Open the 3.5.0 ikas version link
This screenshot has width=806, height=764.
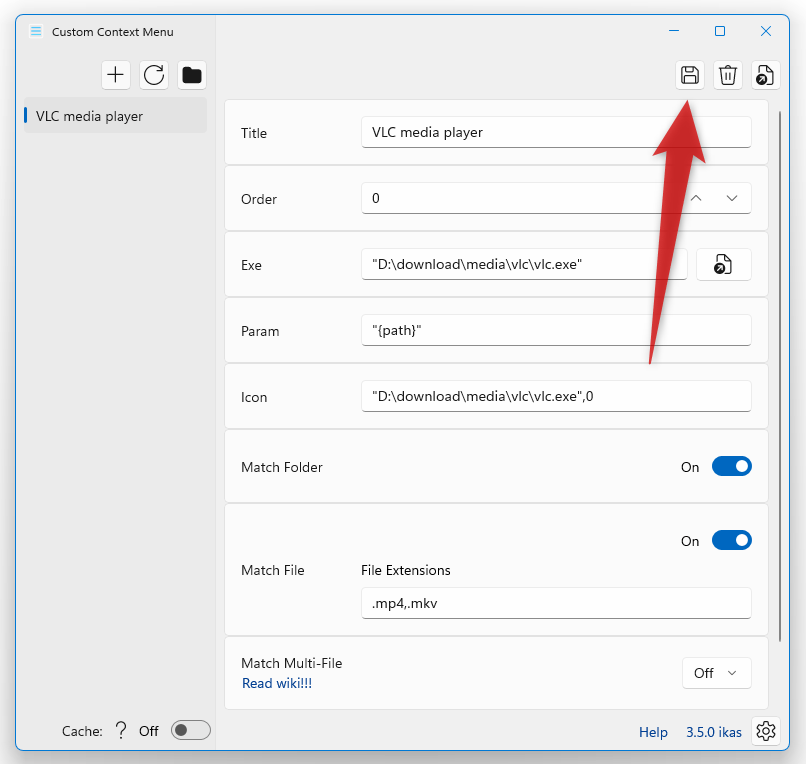point(714,732)
